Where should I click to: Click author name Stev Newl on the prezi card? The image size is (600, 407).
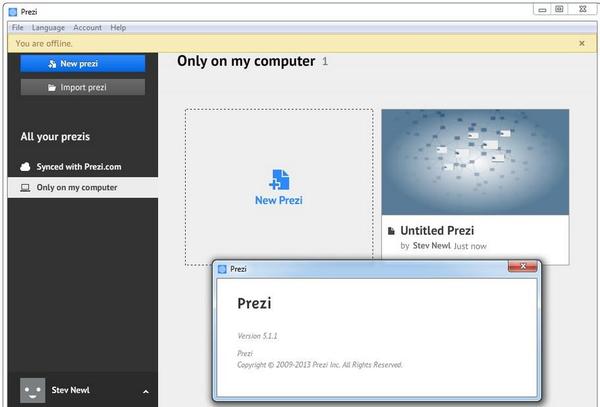pyautogui.click(x=431, y=246)
